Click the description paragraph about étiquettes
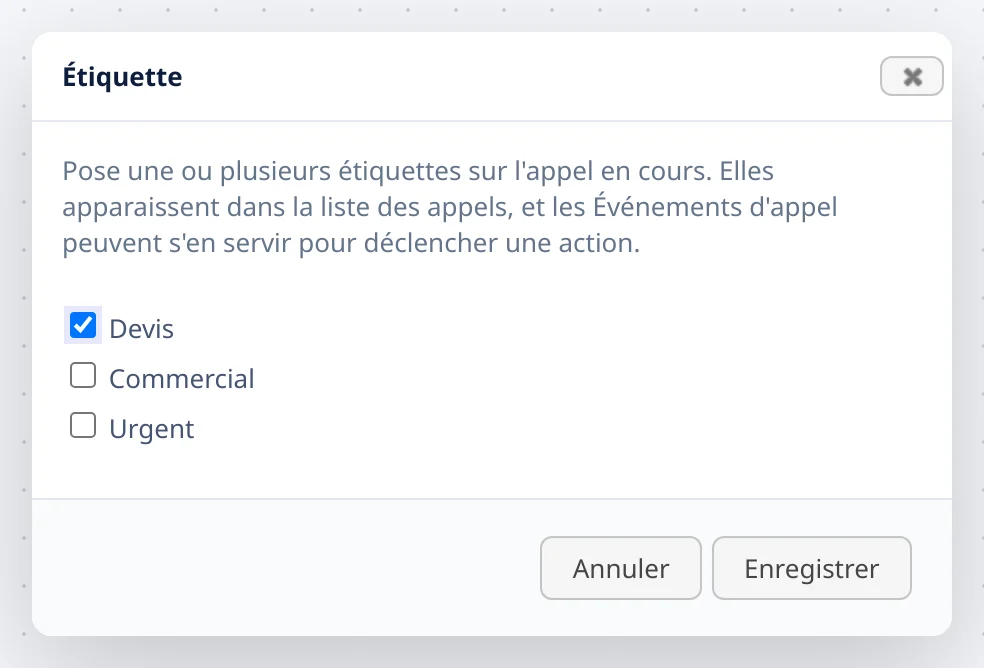Viewport: 984px width, 668px height. (x=449, y=207)
